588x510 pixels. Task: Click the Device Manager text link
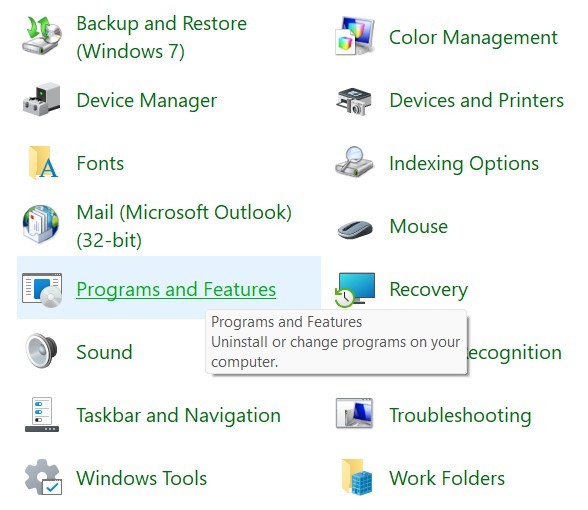(x=147, y=100)
